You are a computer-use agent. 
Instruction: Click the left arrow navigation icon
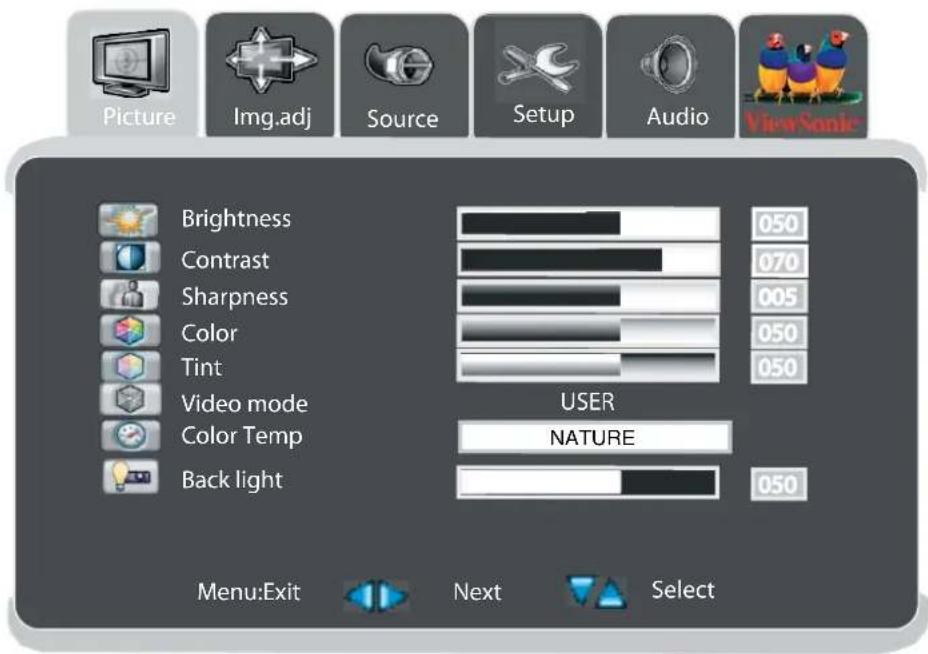tap(360, 595)
